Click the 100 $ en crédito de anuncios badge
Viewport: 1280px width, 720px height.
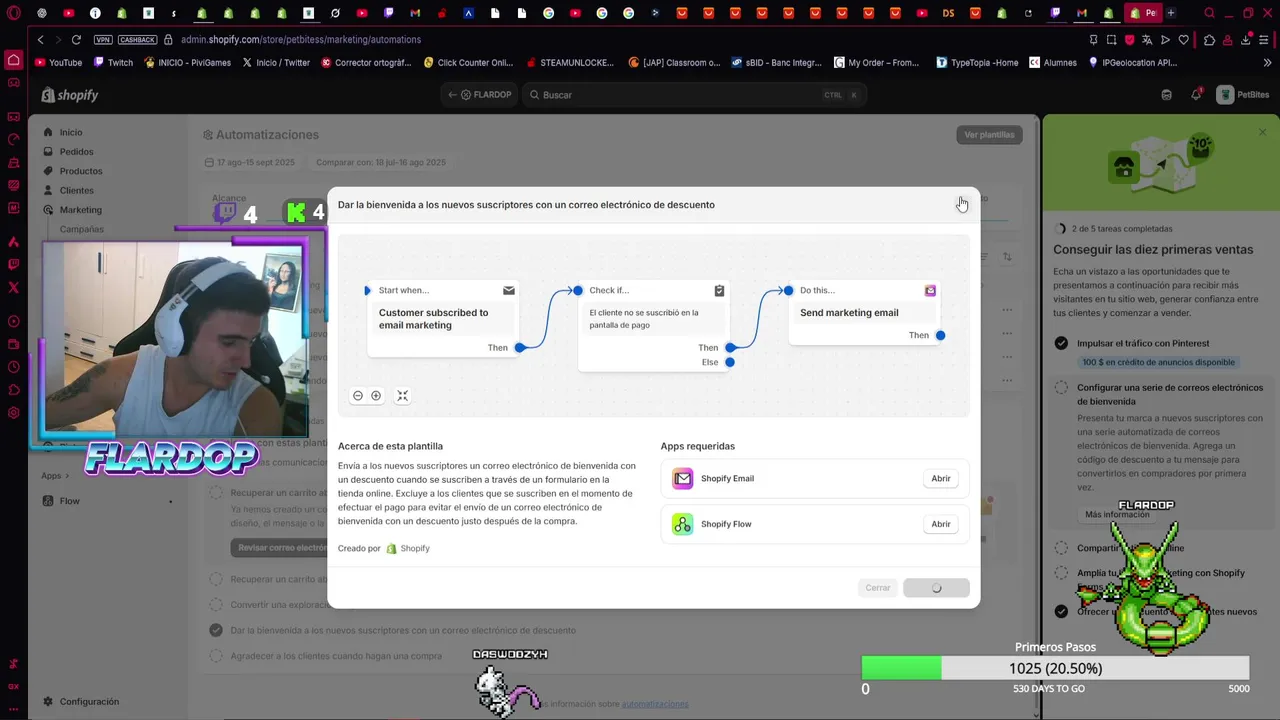pos(1158,362)
